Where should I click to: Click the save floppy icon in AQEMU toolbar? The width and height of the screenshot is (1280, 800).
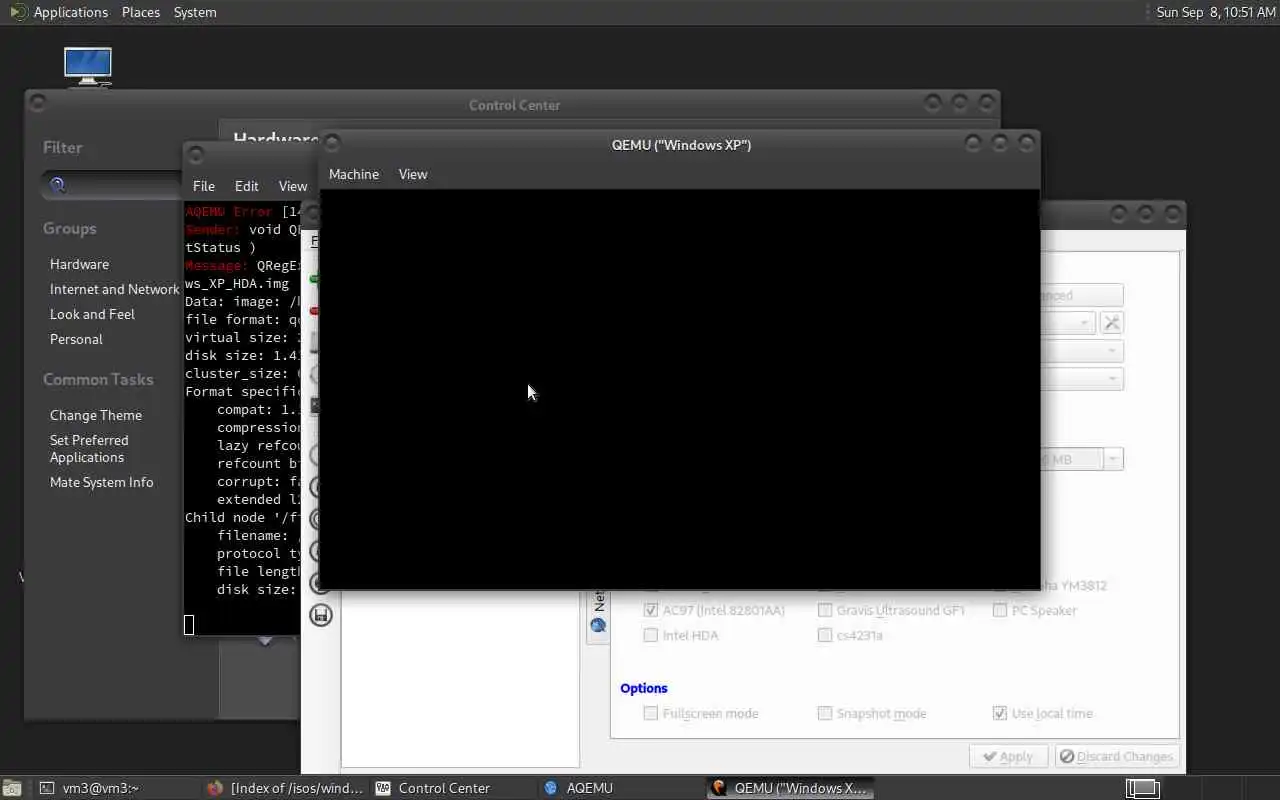click(x=320, y=615)
